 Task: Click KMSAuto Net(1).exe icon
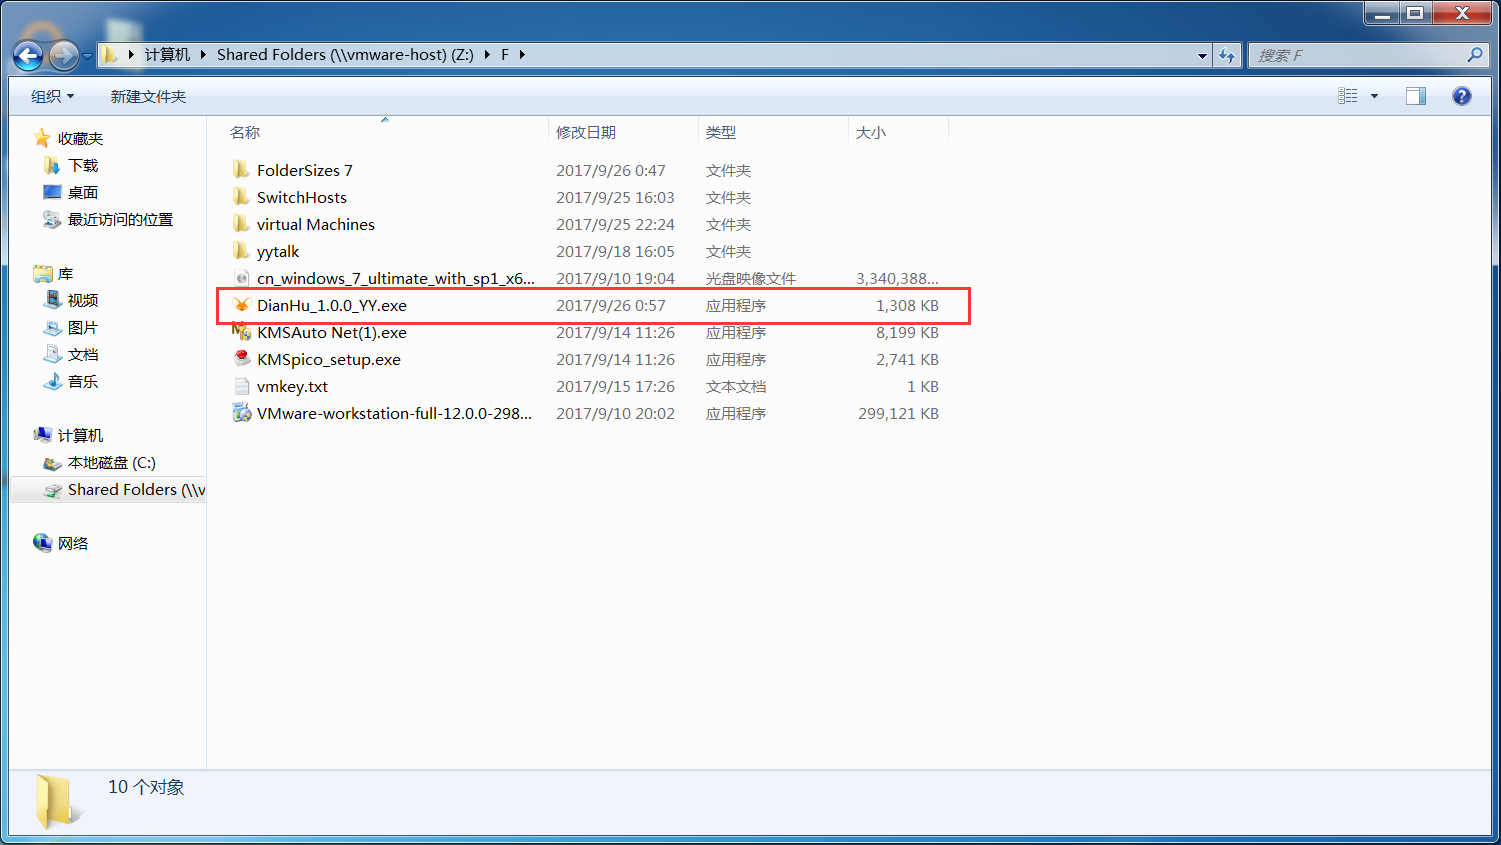pos(241,332)
